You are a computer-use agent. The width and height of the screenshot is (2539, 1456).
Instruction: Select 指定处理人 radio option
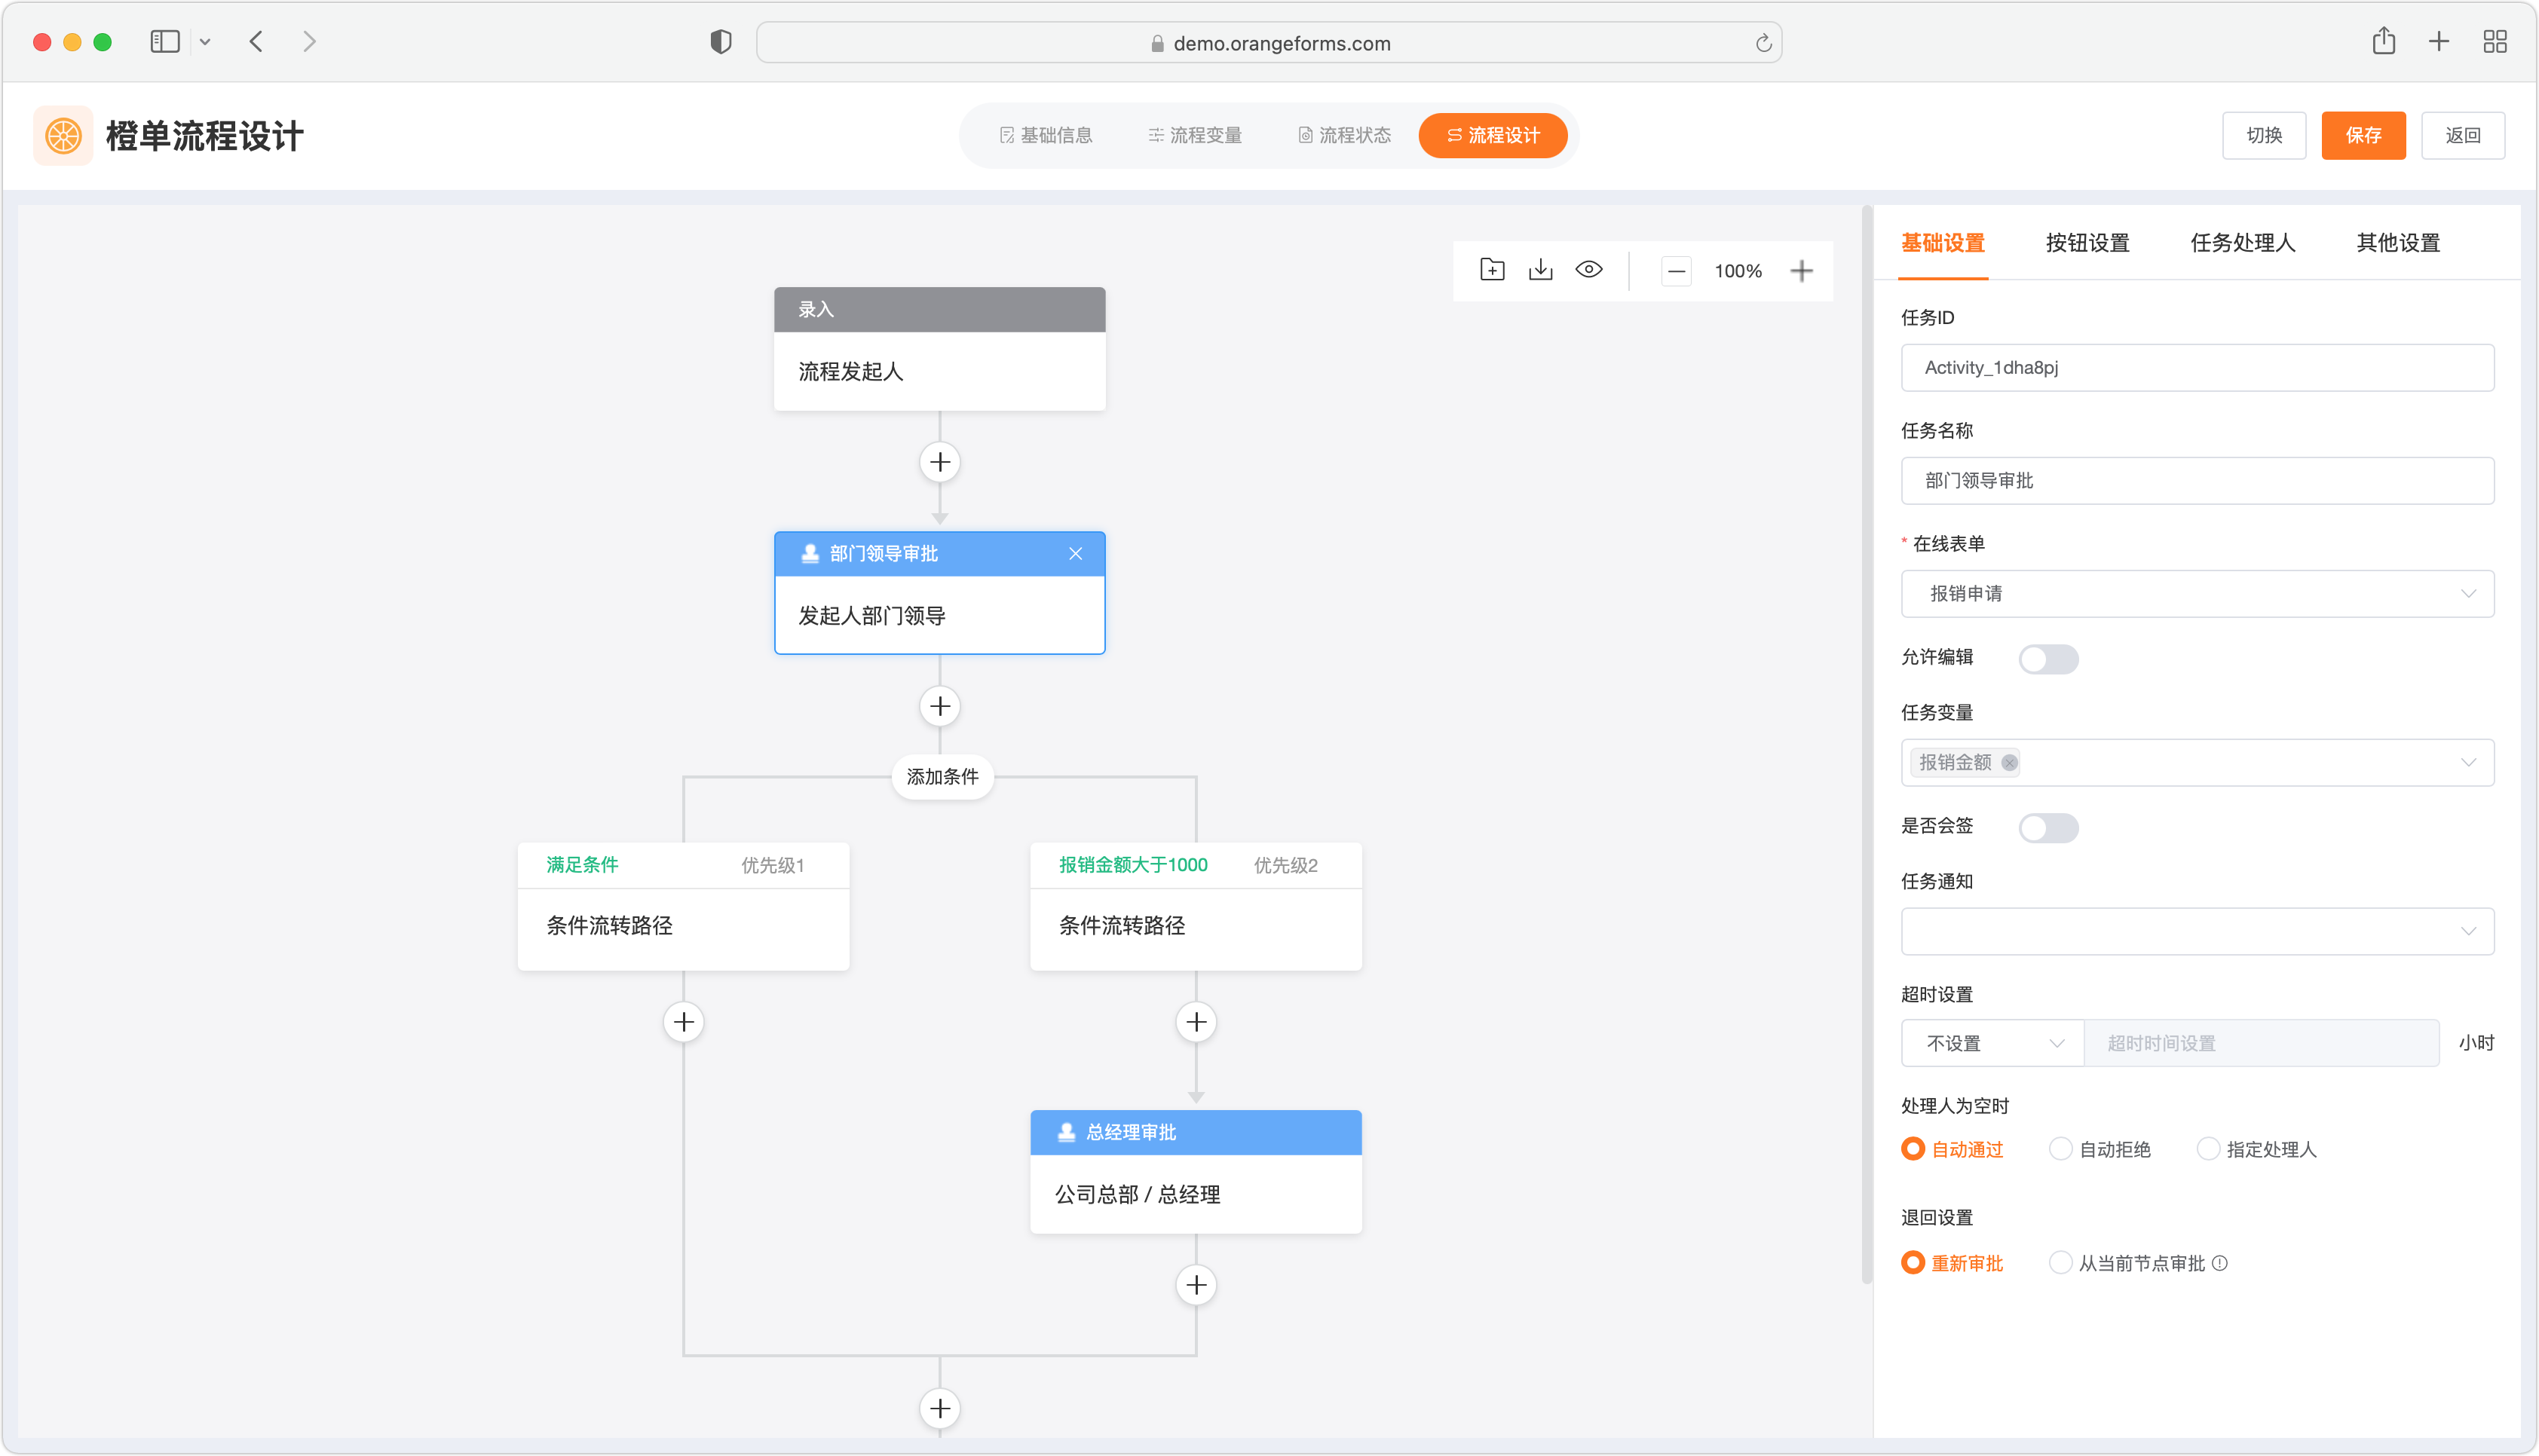tap(2256, 1149)
